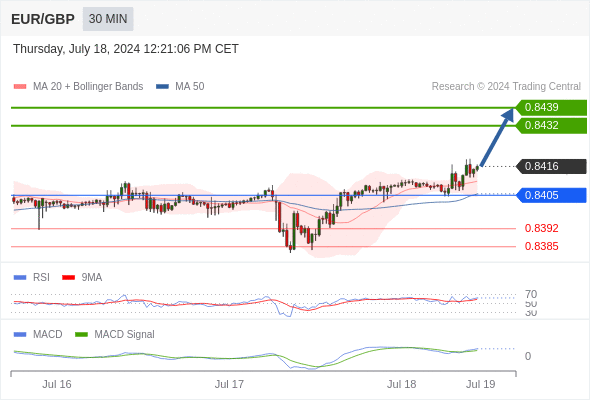The image size is (590, 400).
Task: Click the red 0.8392 support level
Action: click(x=541, y=228)
